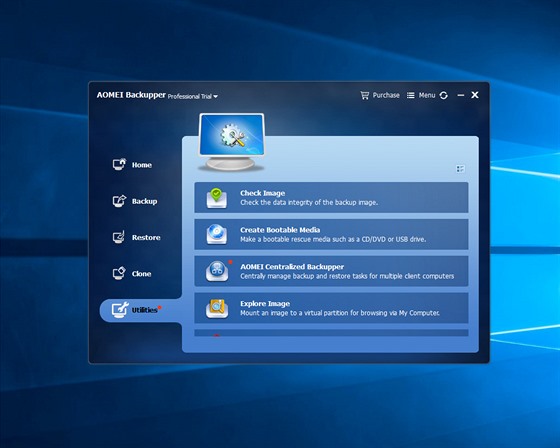Click the Create Bootable Media disc icon

(x=216, y=234)
